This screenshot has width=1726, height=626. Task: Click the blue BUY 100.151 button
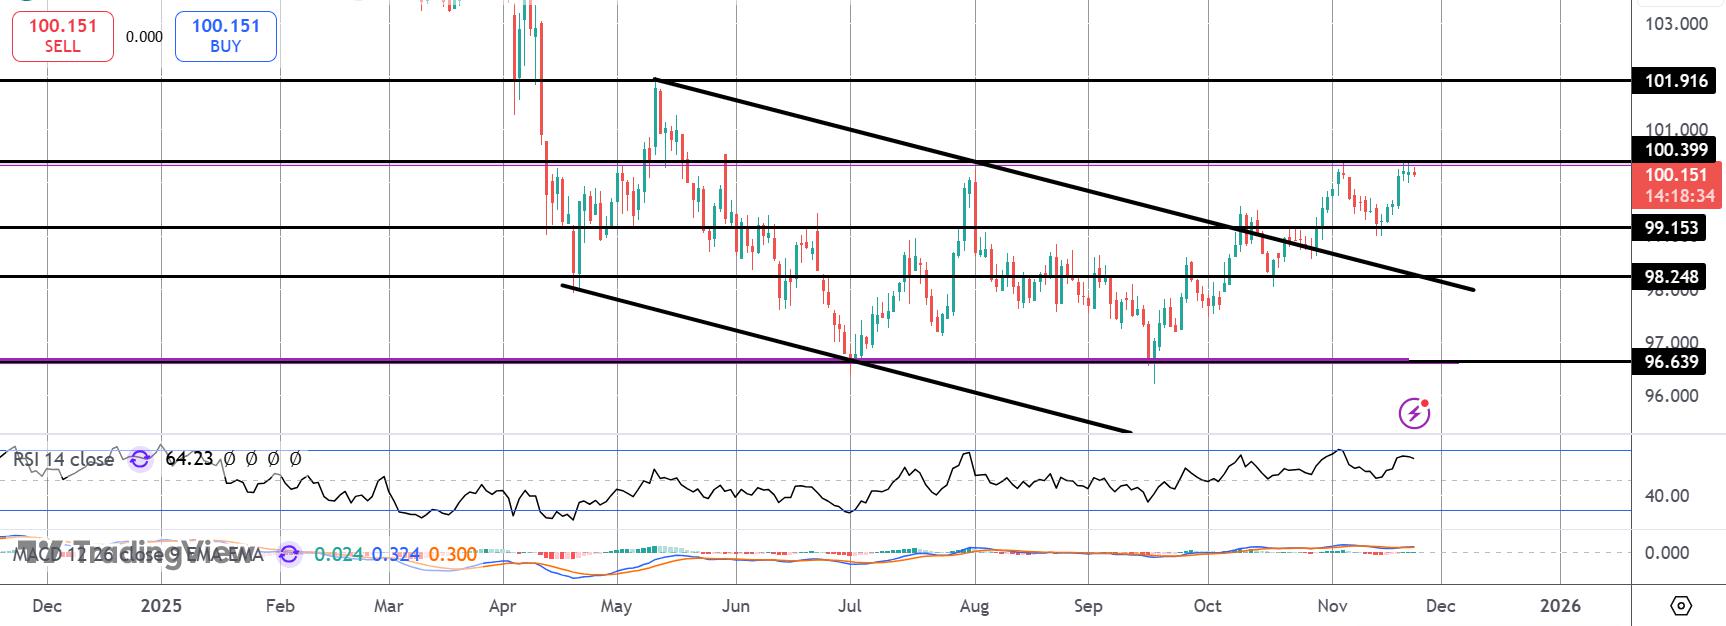(x=226, y=35)
